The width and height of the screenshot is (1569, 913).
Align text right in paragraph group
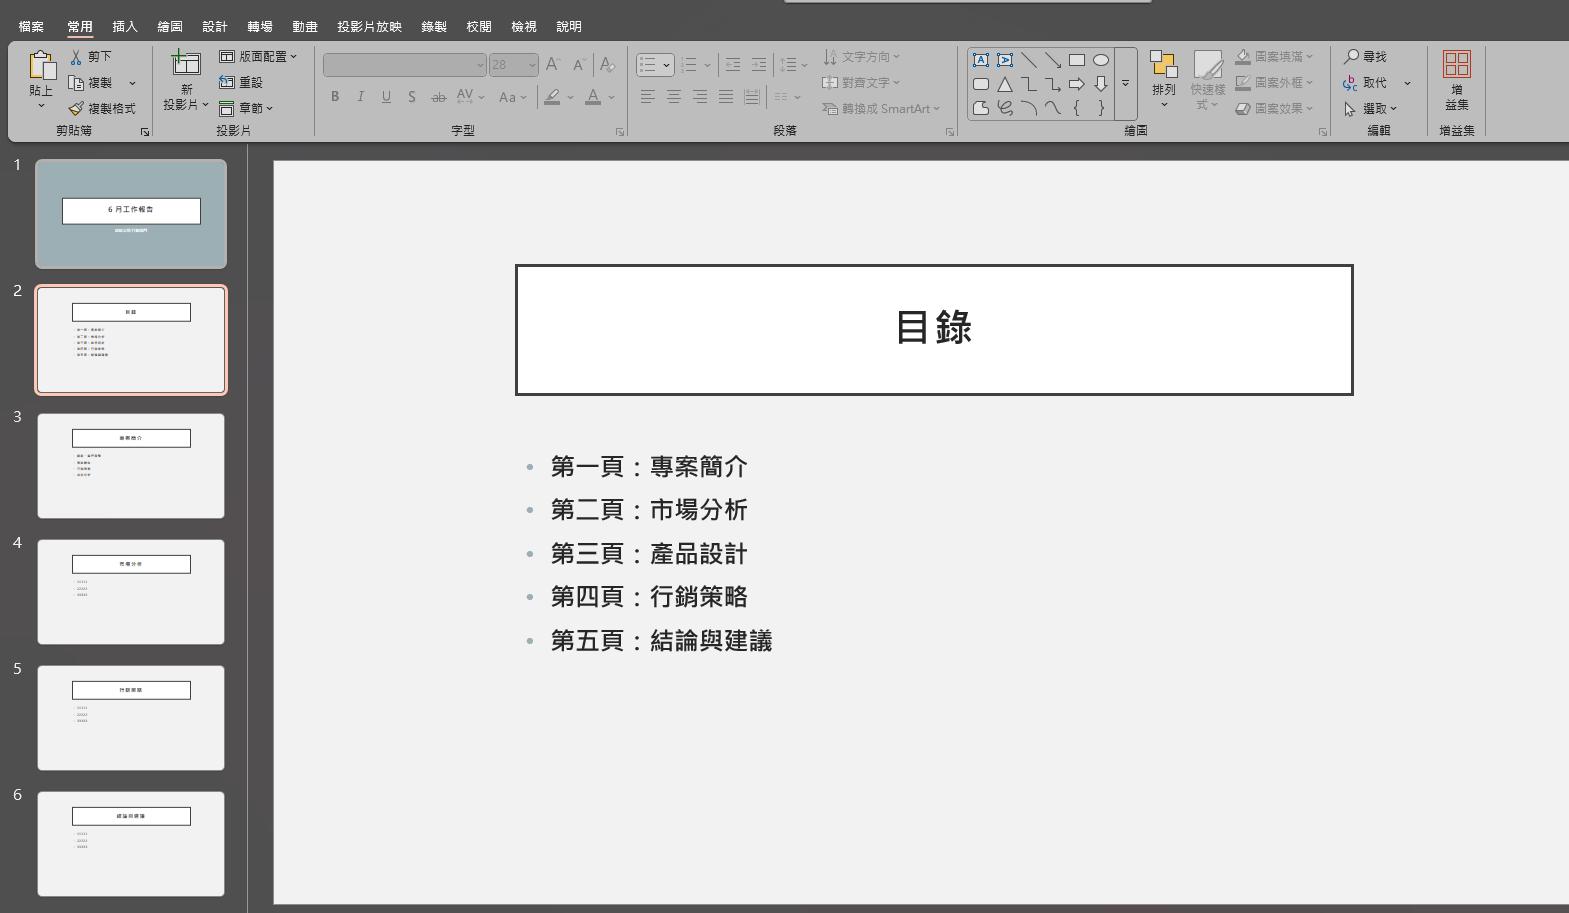pyautogui.click(x=700, y=97)
